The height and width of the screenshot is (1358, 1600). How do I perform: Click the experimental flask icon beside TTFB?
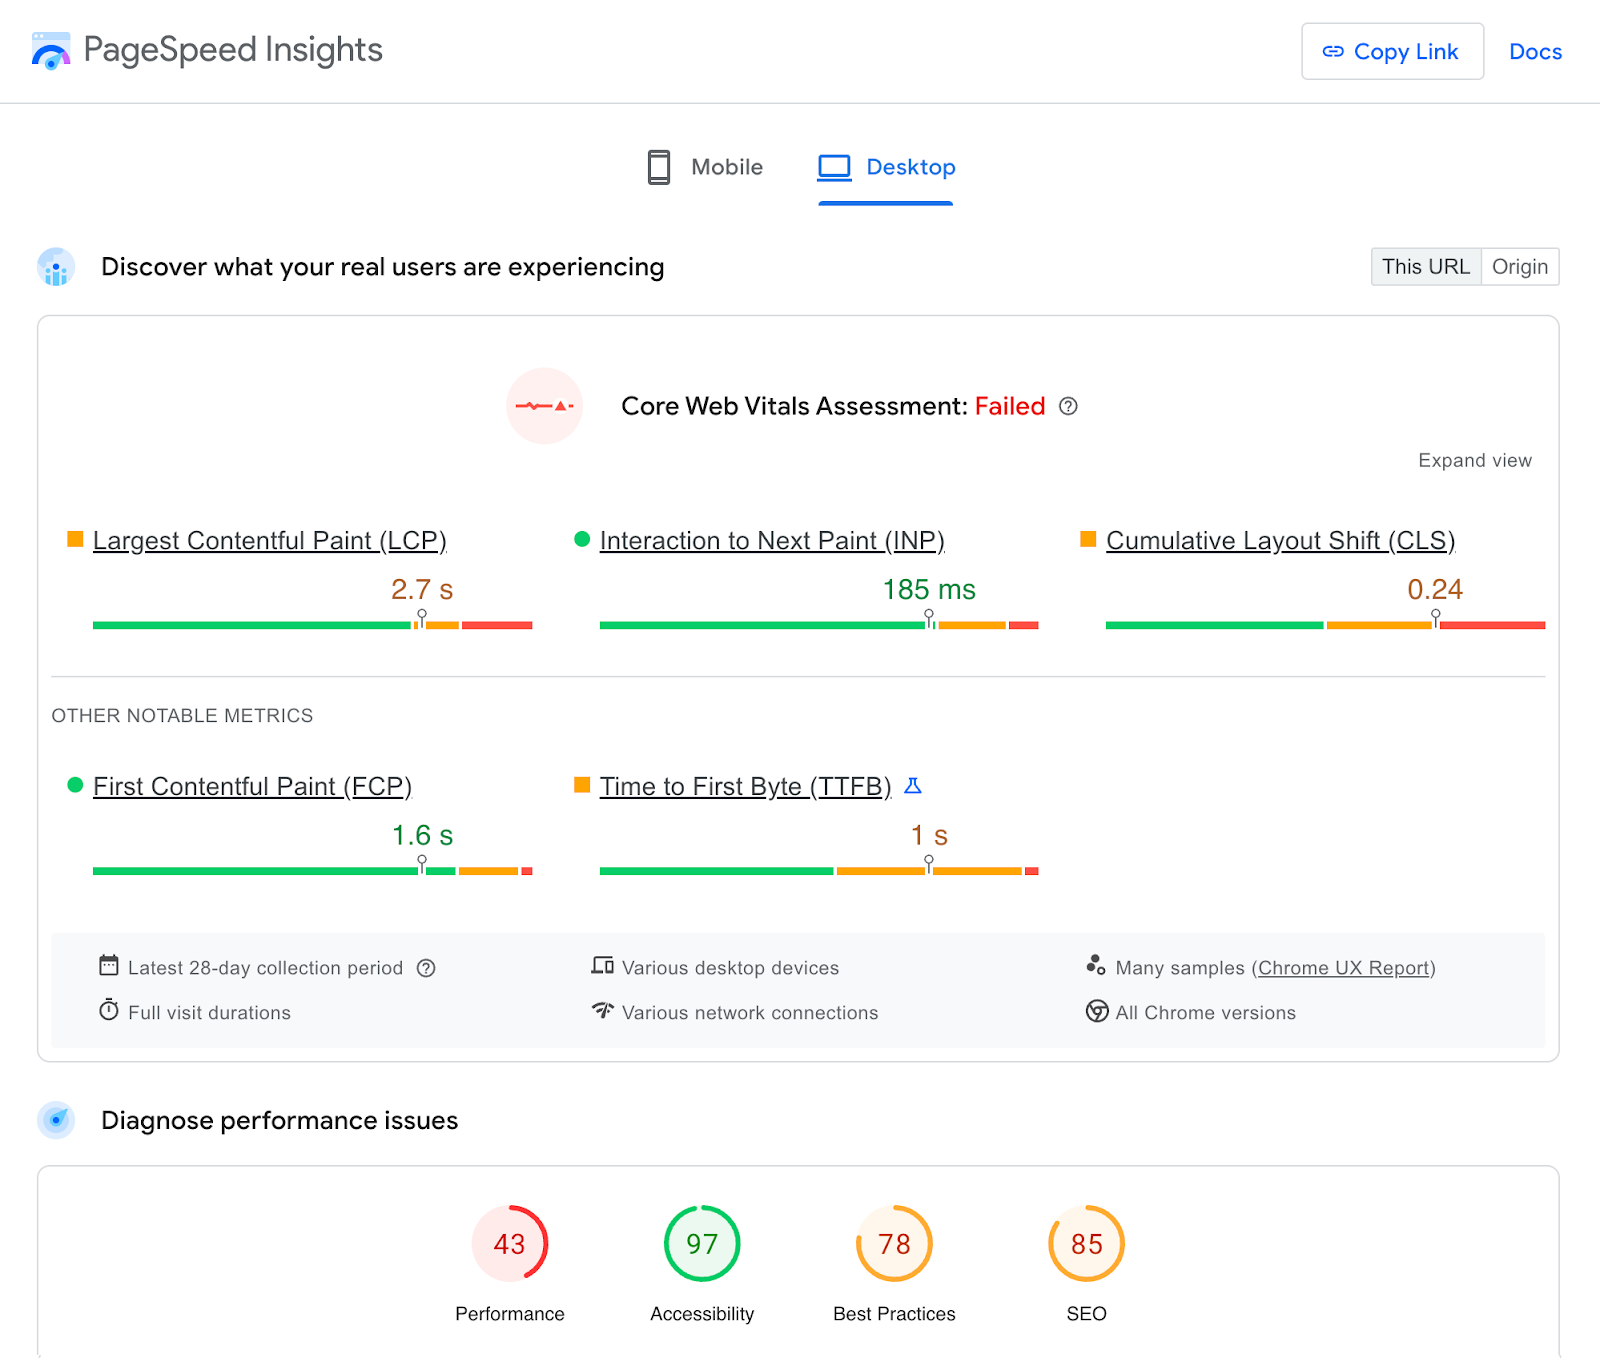pos(911,786)
